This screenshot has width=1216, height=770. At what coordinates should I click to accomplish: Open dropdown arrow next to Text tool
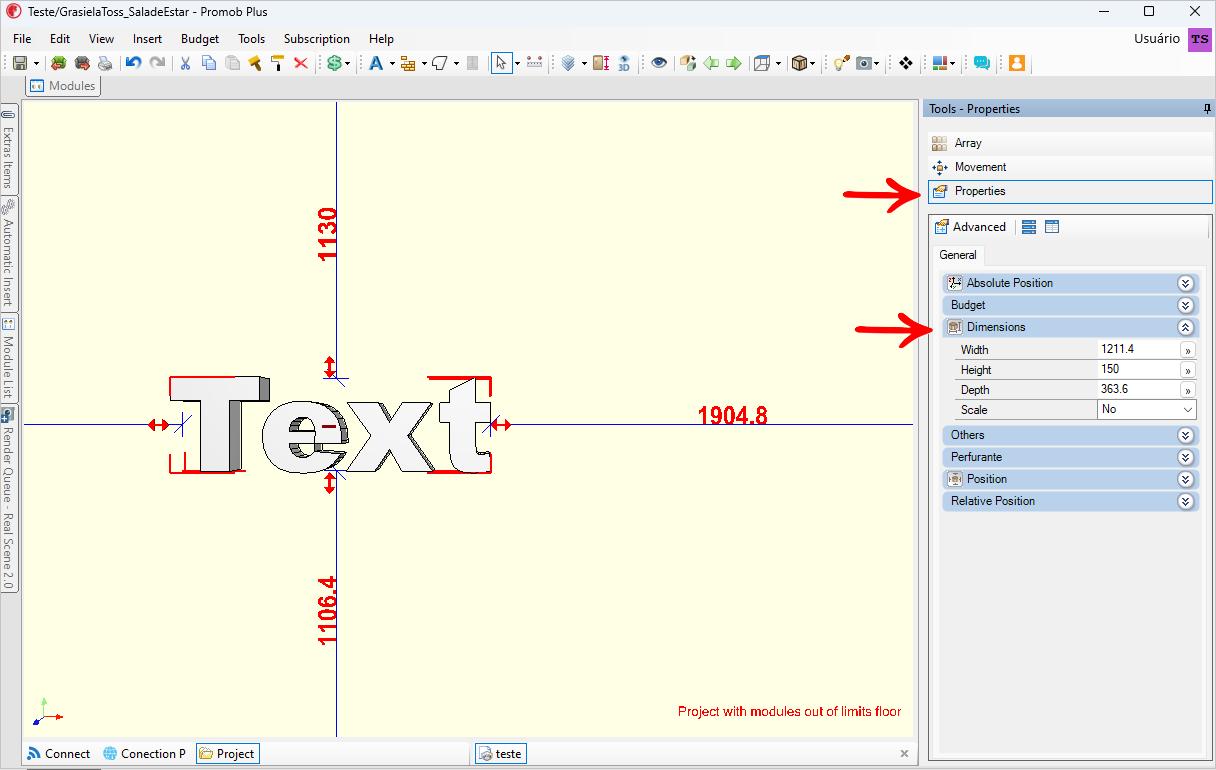pyautogui.click(x=392, y=63)
